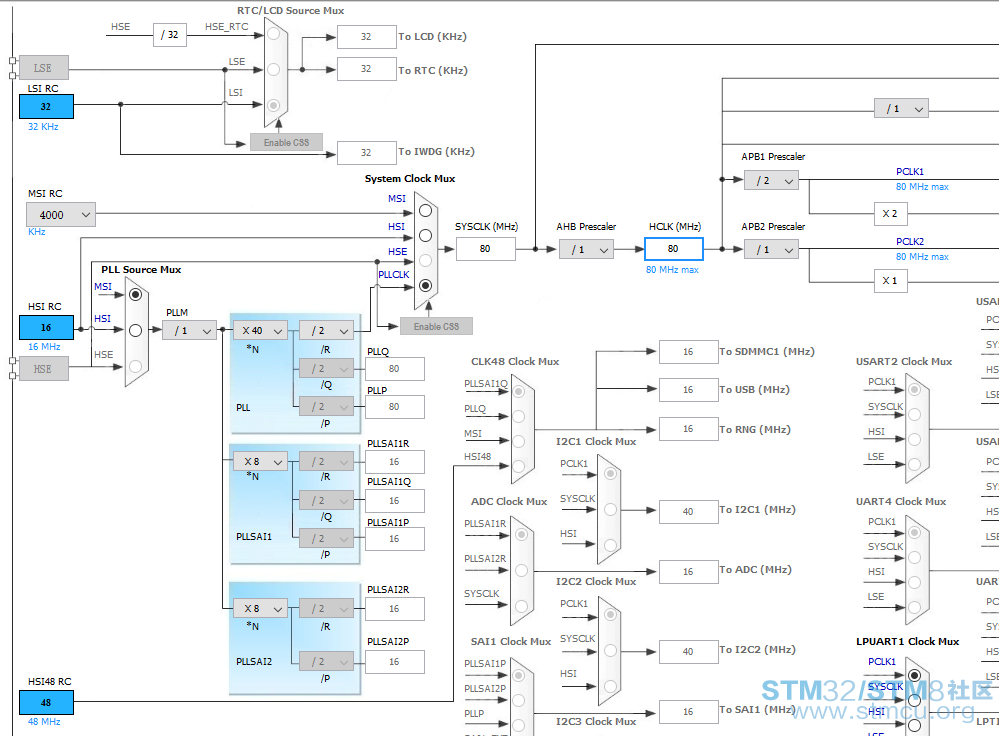Open the PLLSAI2 X 8 multiplier dropdown
This screenshot has height=736, width=999.
tap(261, 609)
